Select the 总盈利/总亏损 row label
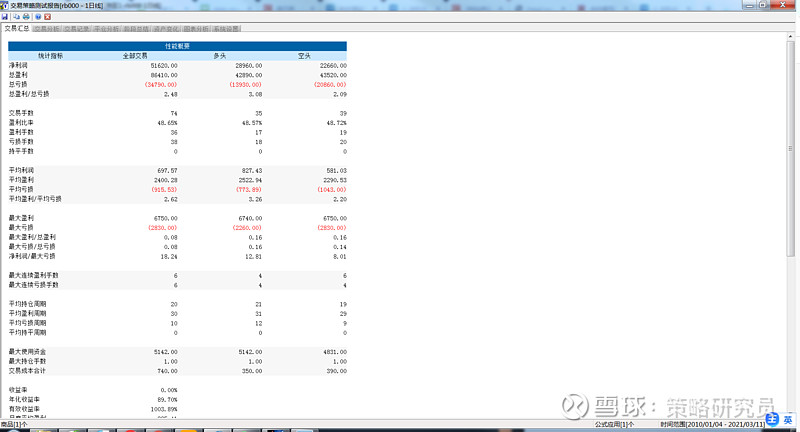 click(x=29, y=94)
